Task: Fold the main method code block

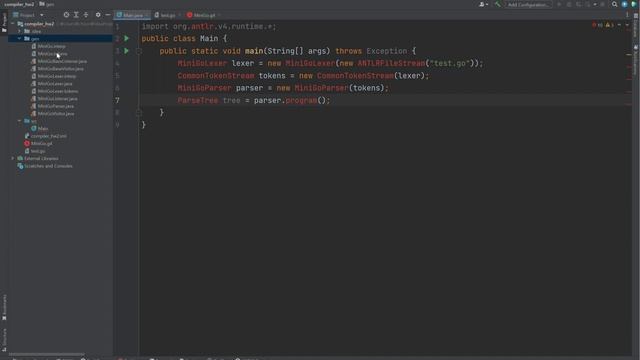Action: pyautogui.click(x=139, y=51)
